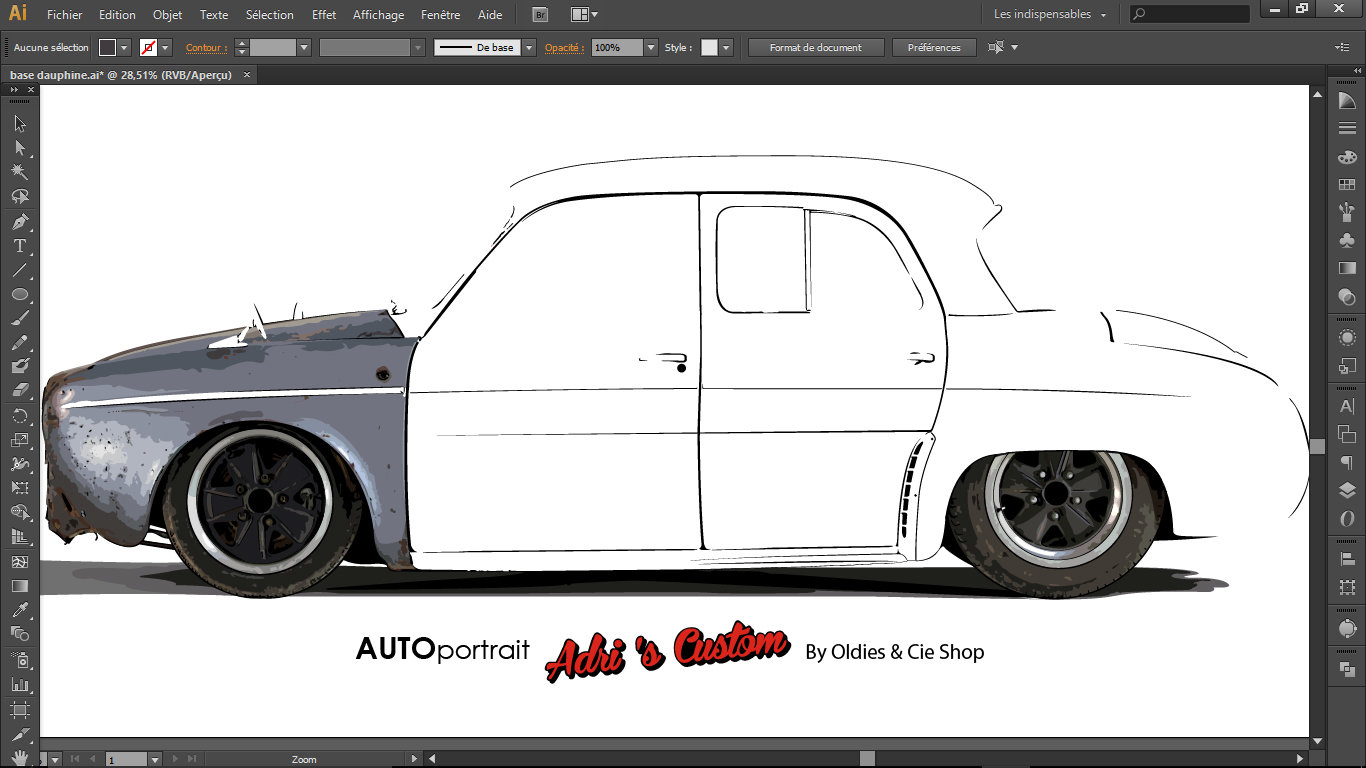This screenshot has height=768, width=1366.
Task: Choose the Paintbrush tool
Action: (19, 319)
